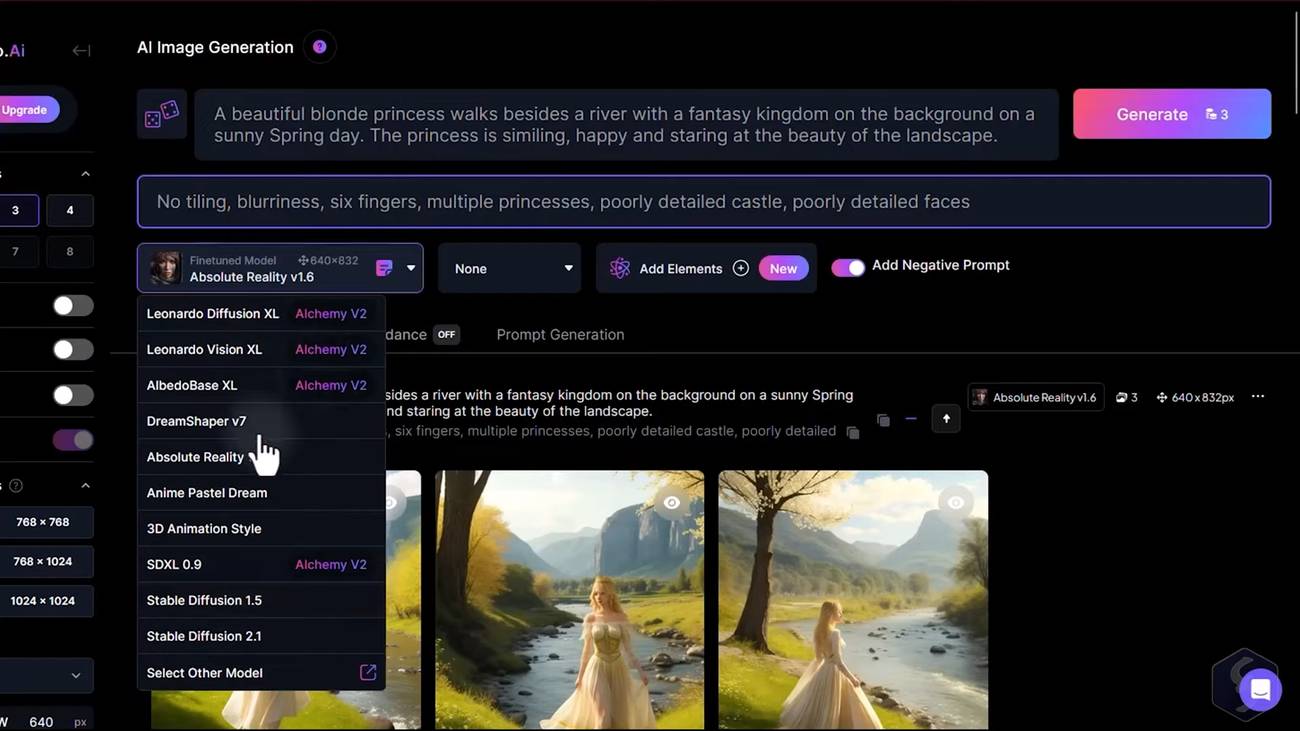Select the 768 × 1024 dimension preset
1300x731 pixels.
click(44, 562)
